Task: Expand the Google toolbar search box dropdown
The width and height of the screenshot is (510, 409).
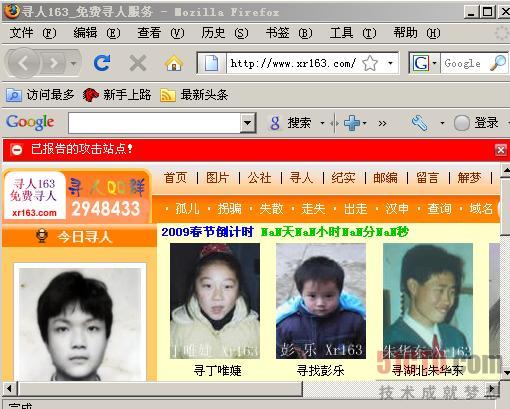Action: 247,123
